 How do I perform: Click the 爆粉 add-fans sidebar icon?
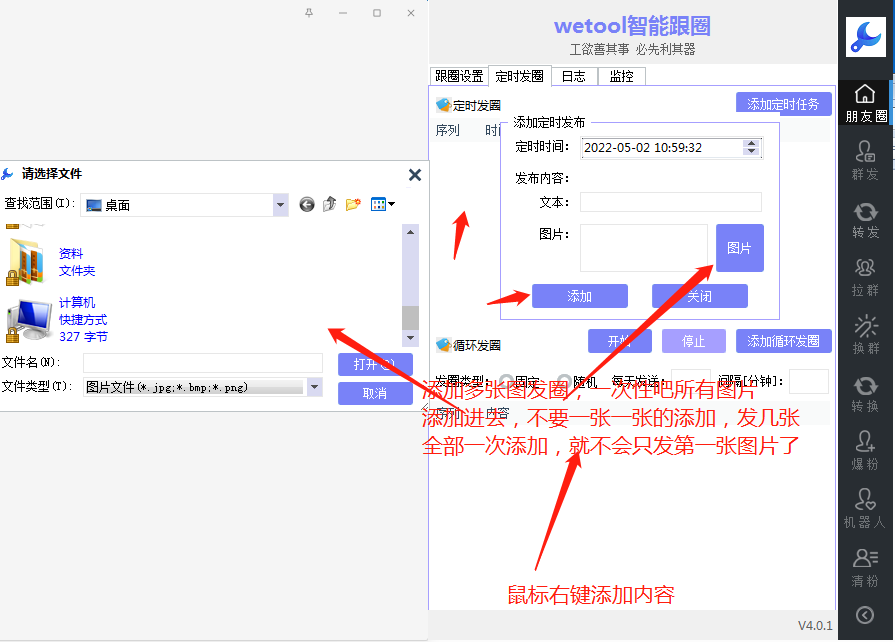[865, 452]
